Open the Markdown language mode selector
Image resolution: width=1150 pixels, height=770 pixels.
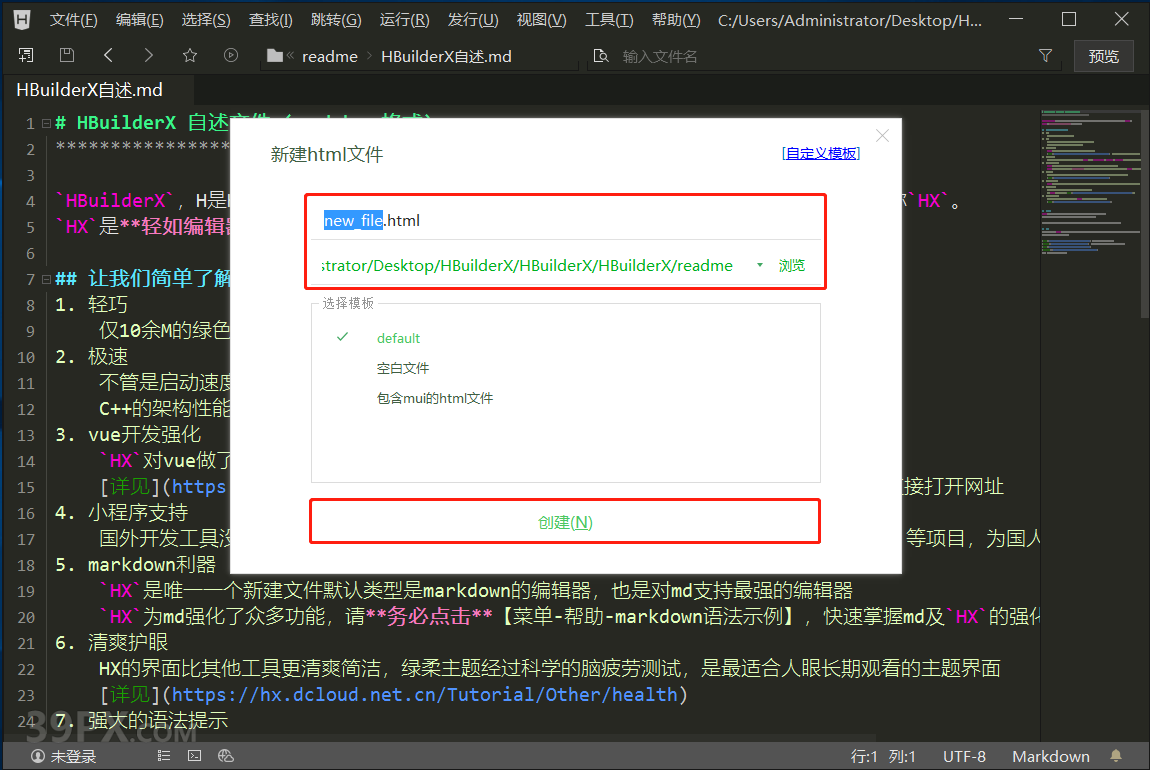click(x=1050, y=756)
